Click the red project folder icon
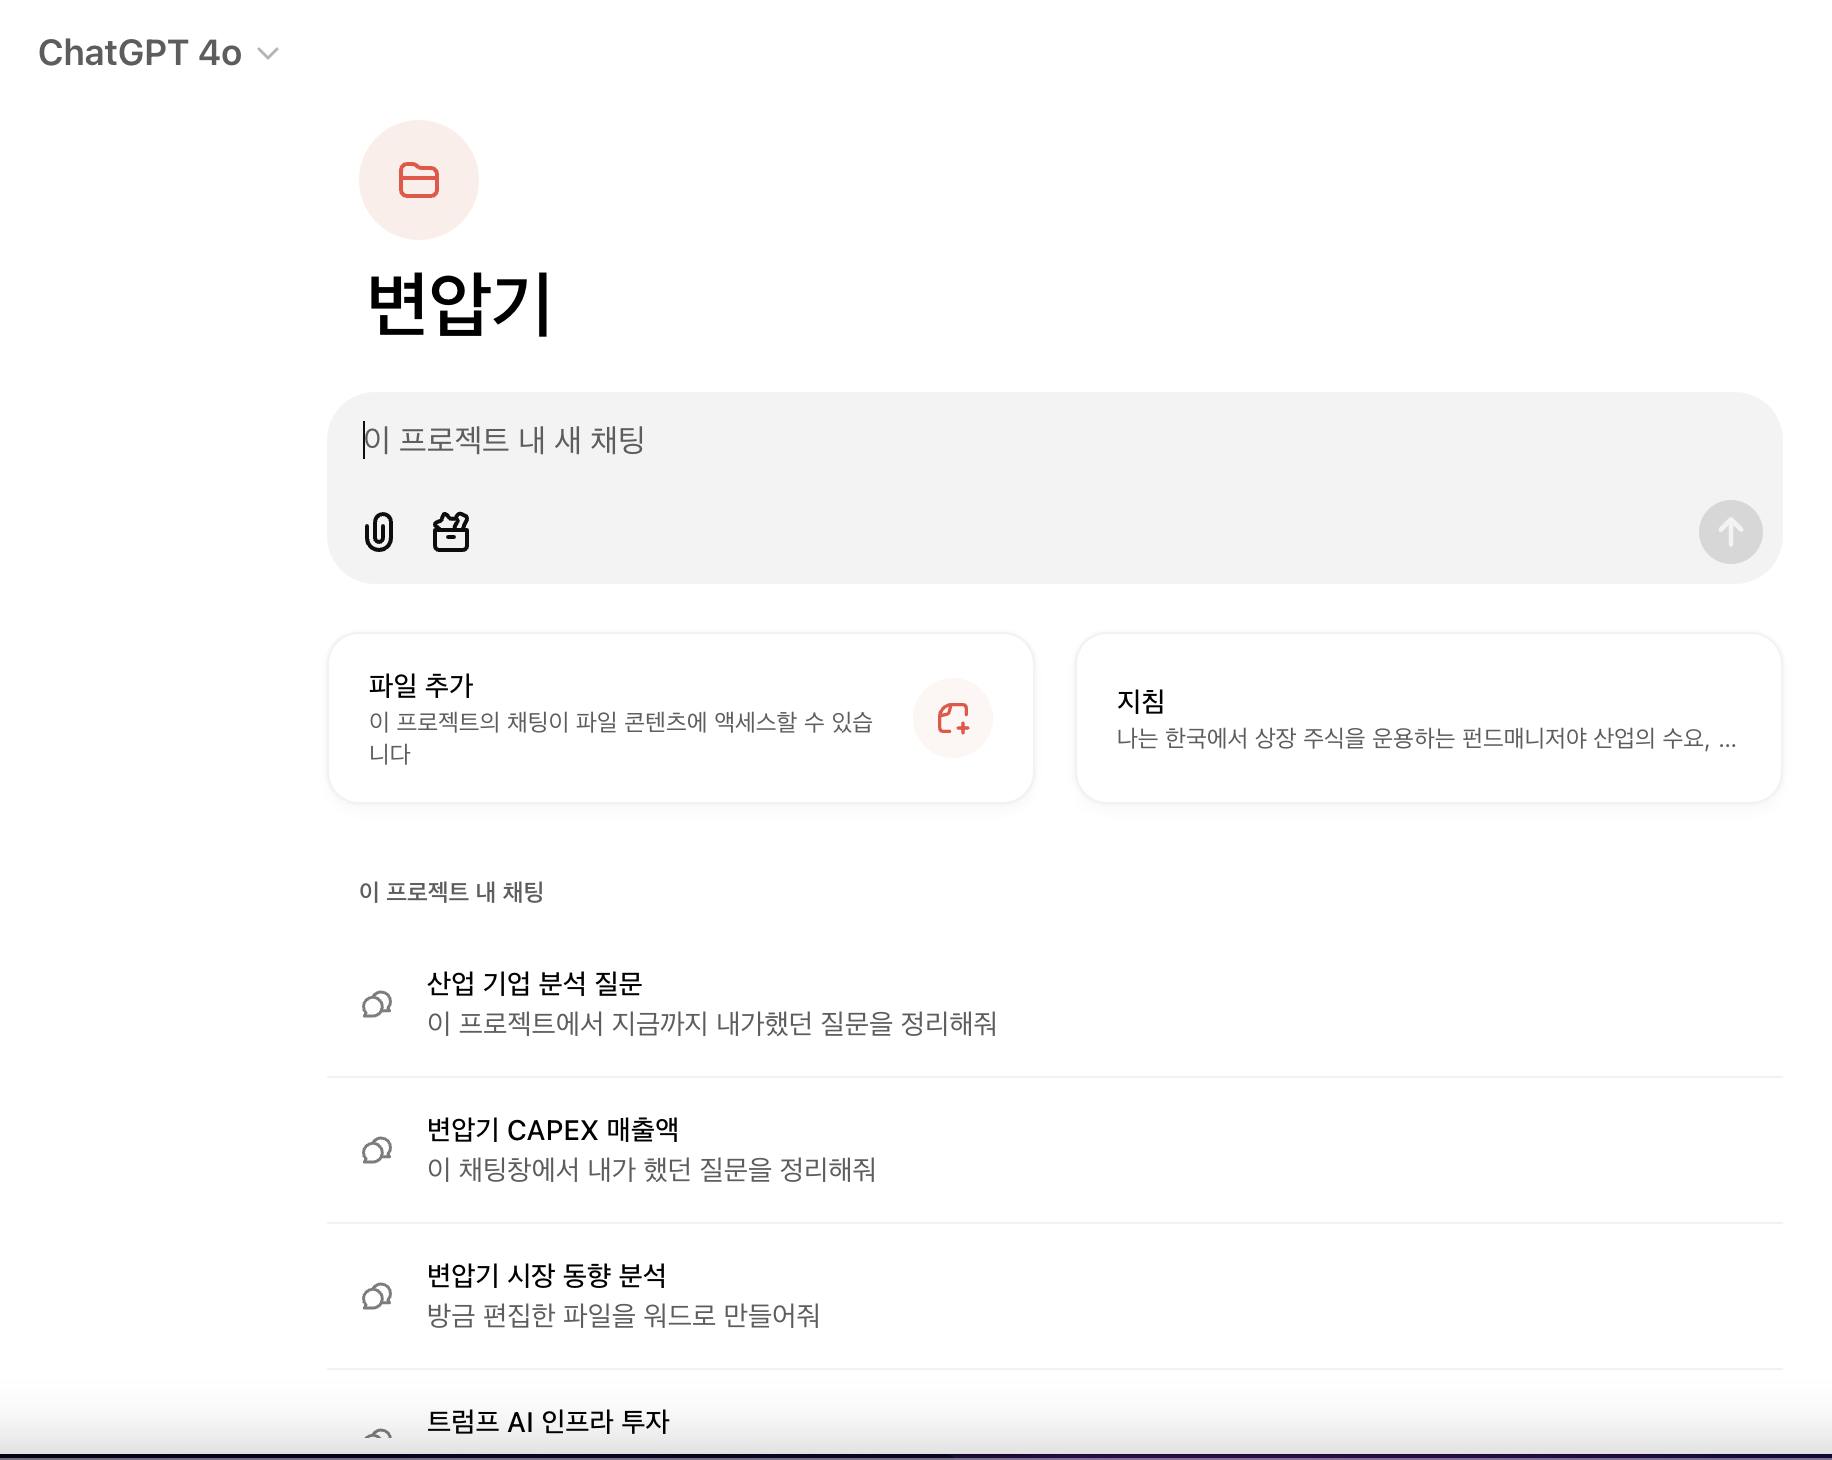Screen dimensions: 1832x1460 [x=419, y=180]
